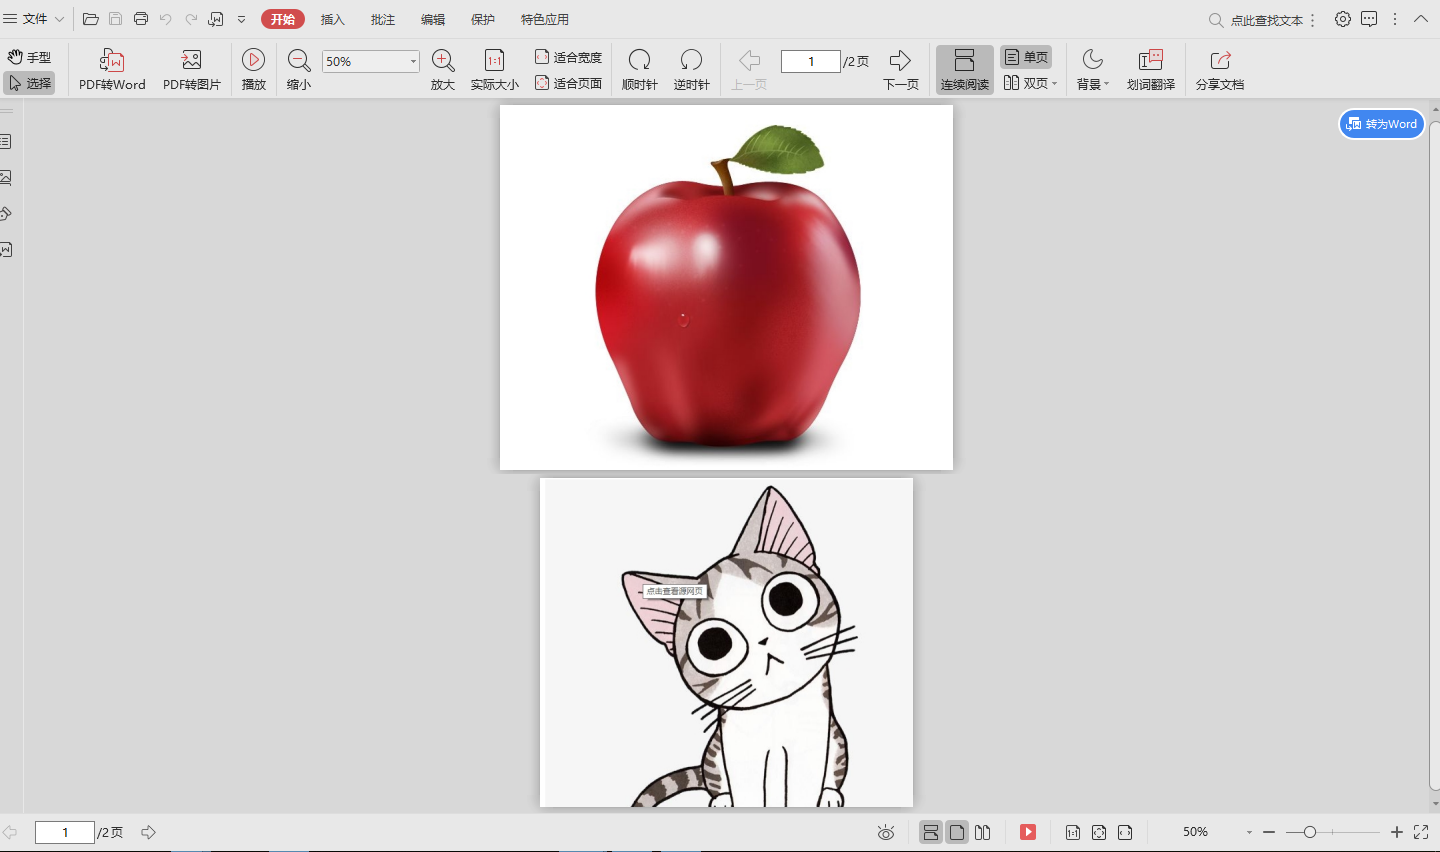Screen dimensions: 1440x852
Task: Toggle eye protection mode icon
Action: [885, 832]
